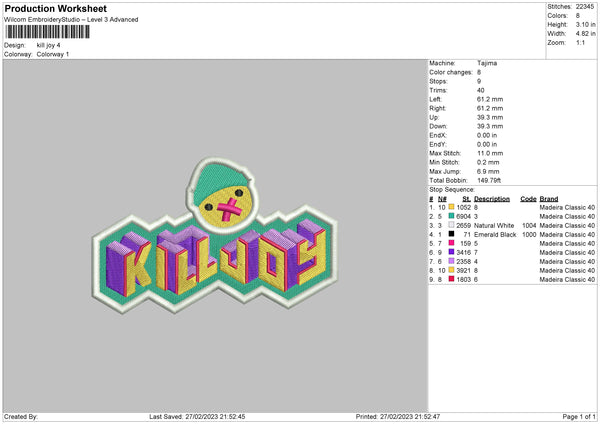The width and height of the screenshot is (600, 424).
Task: Click the 'Right:' extent label
Action: coord(437,108)
